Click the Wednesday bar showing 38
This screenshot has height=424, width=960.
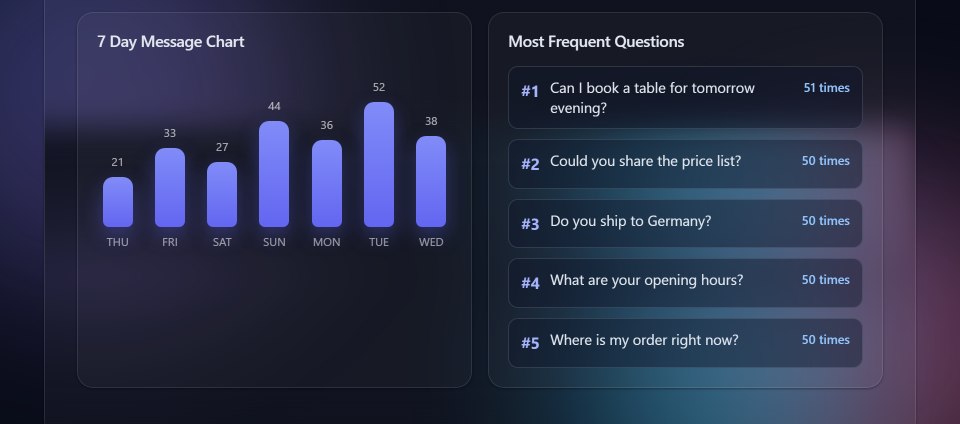click(431, 181)
